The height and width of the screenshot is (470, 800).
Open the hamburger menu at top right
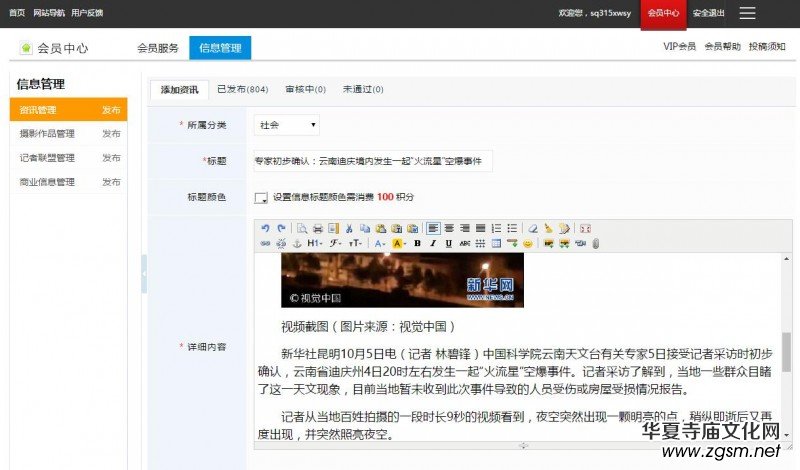click(747, 13)
